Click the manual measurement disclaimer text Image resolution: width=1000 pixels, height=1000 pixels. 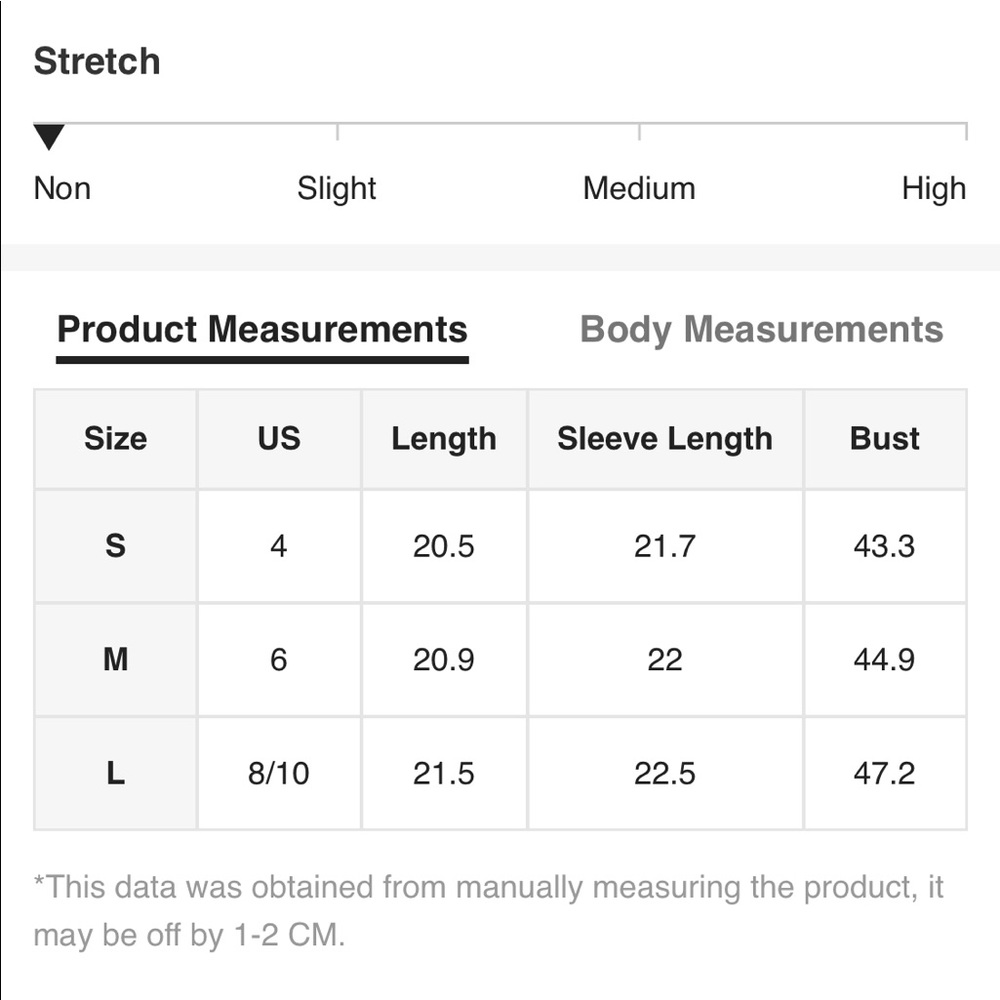[489, 911]
